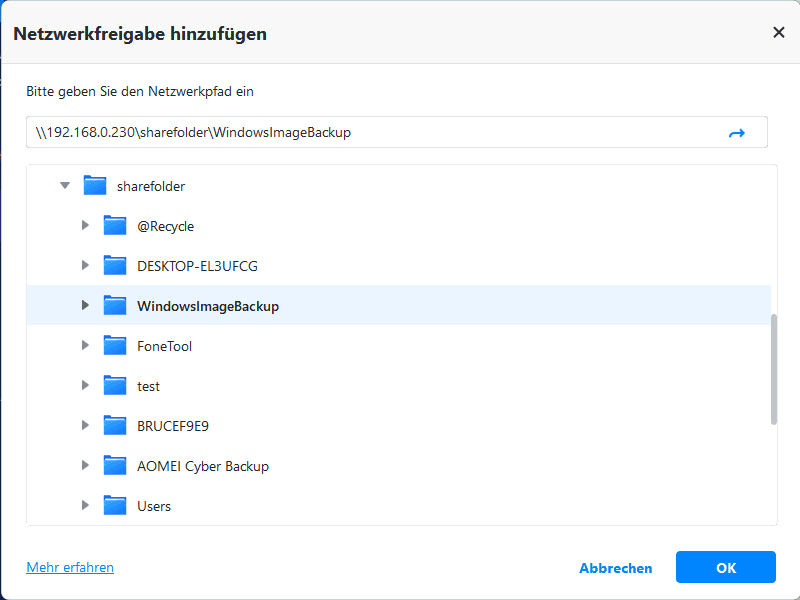Expand the WindowsImageBackup folder
Image resolution: width=800 pixels, height=600 pixels.
point(86,306)
